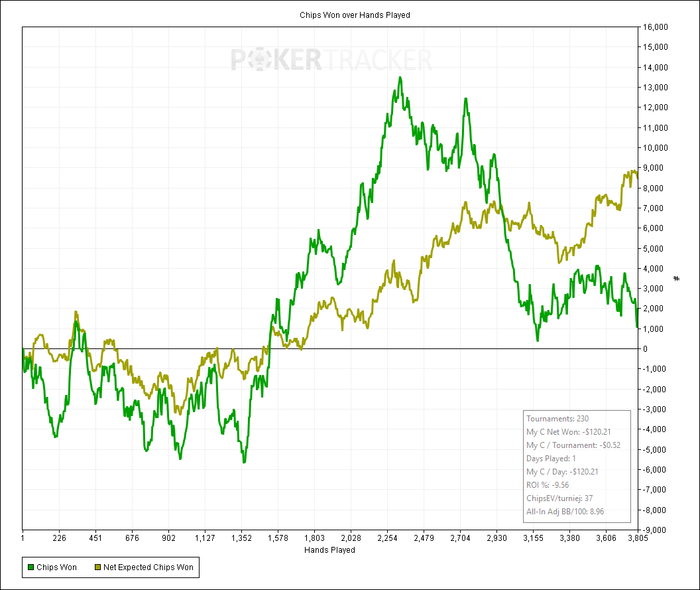
Task: Click 'Days Played: 1' in the stats box
Action: 551,458
